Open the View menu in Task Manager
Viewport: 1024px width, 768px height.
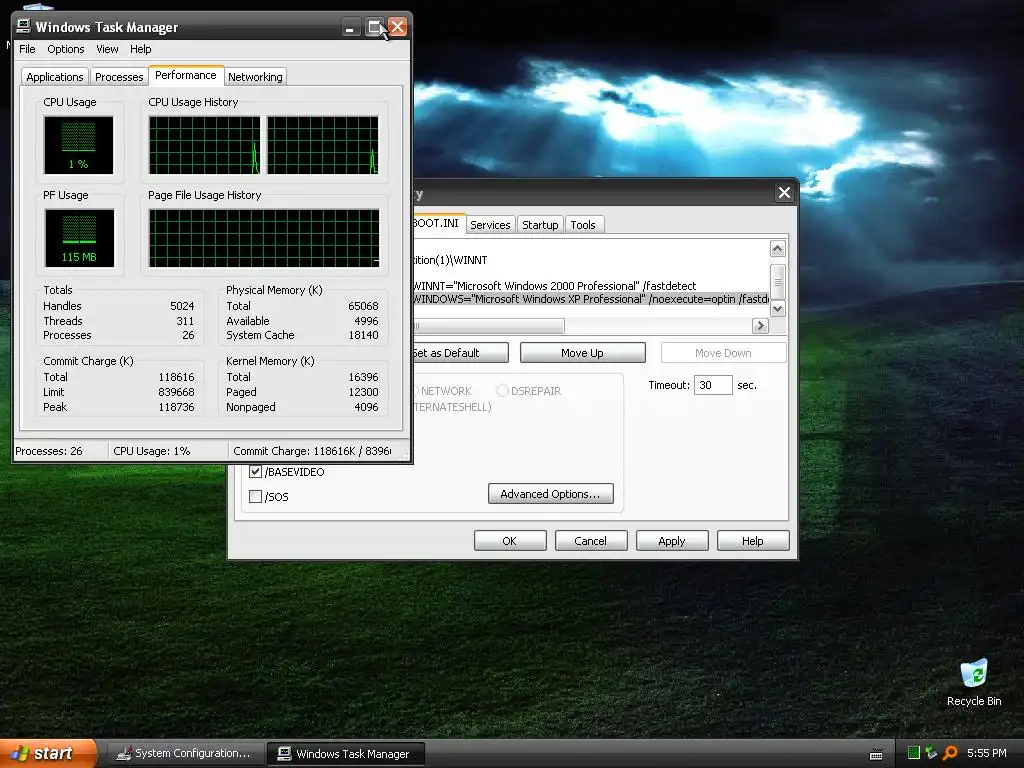107,49
